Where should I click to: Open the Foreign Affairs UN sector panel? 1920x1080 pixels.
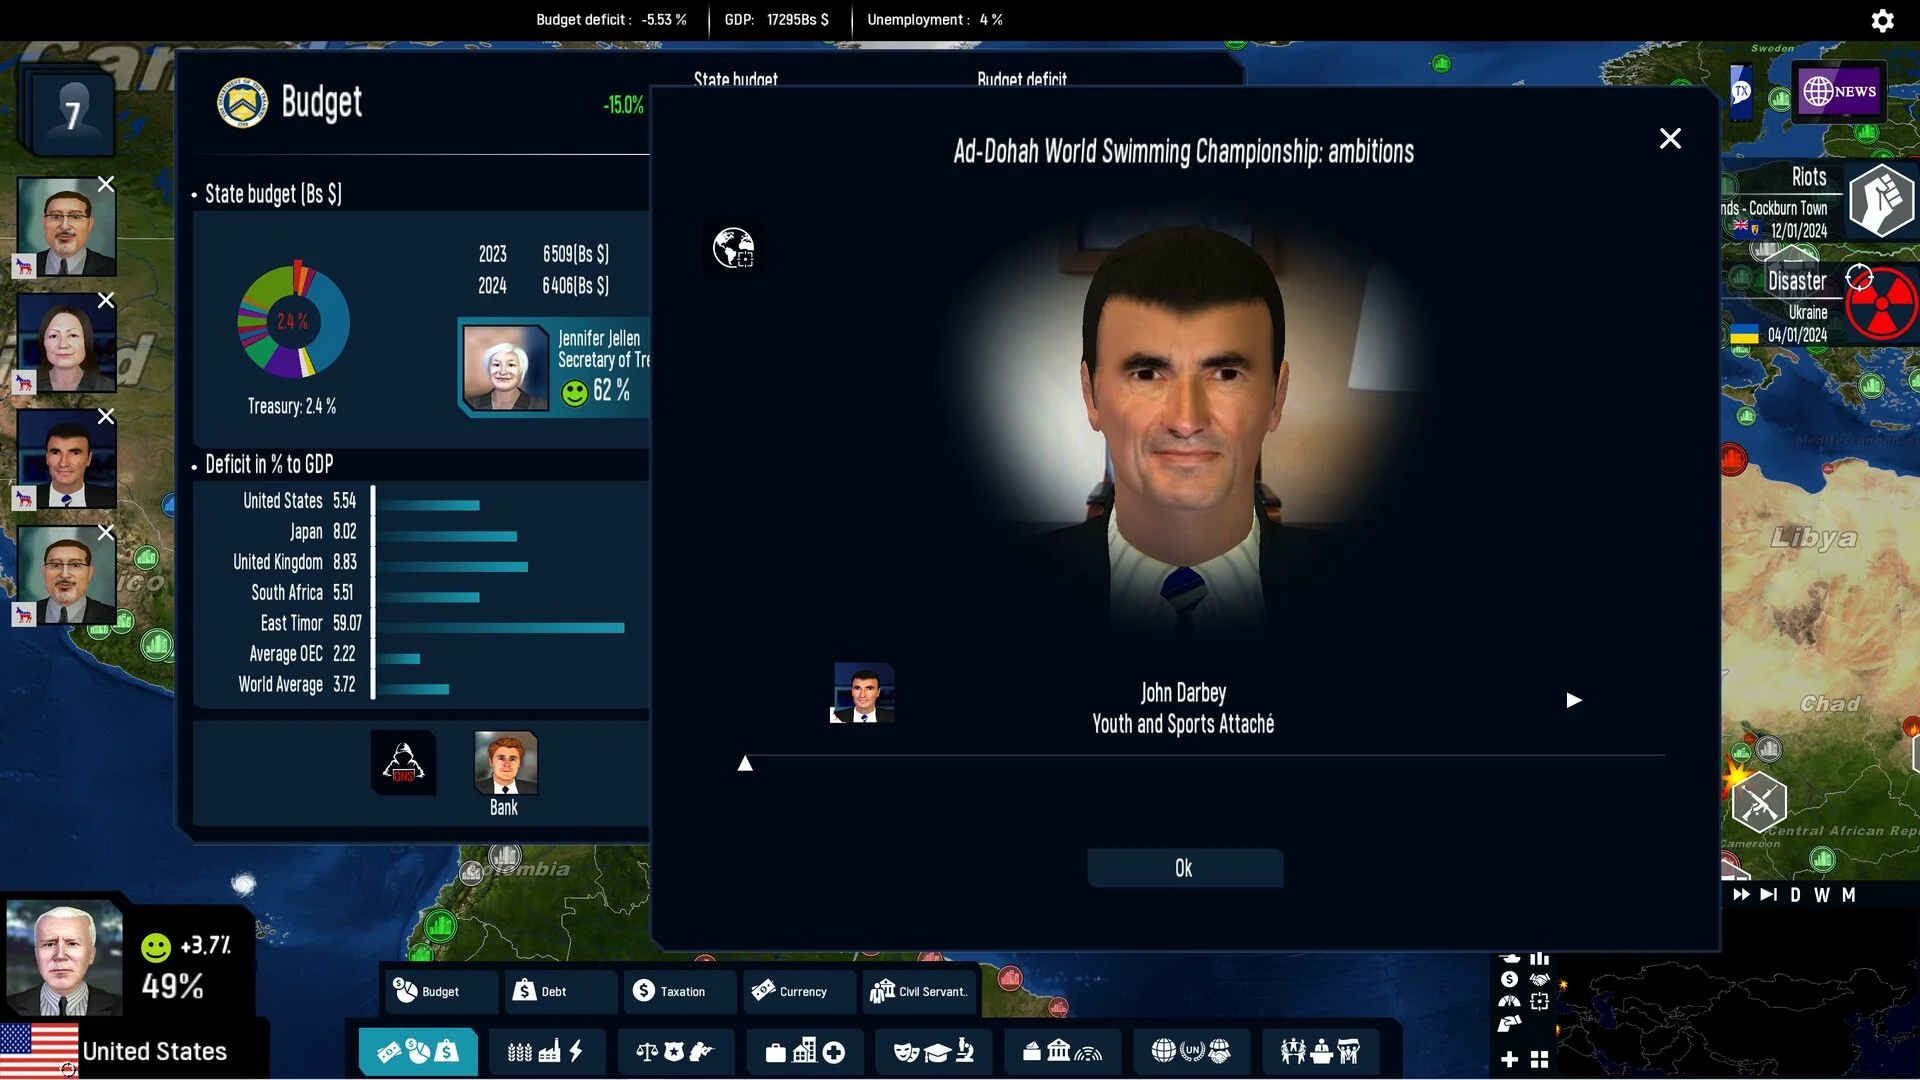click(x=1190, y=1052)
